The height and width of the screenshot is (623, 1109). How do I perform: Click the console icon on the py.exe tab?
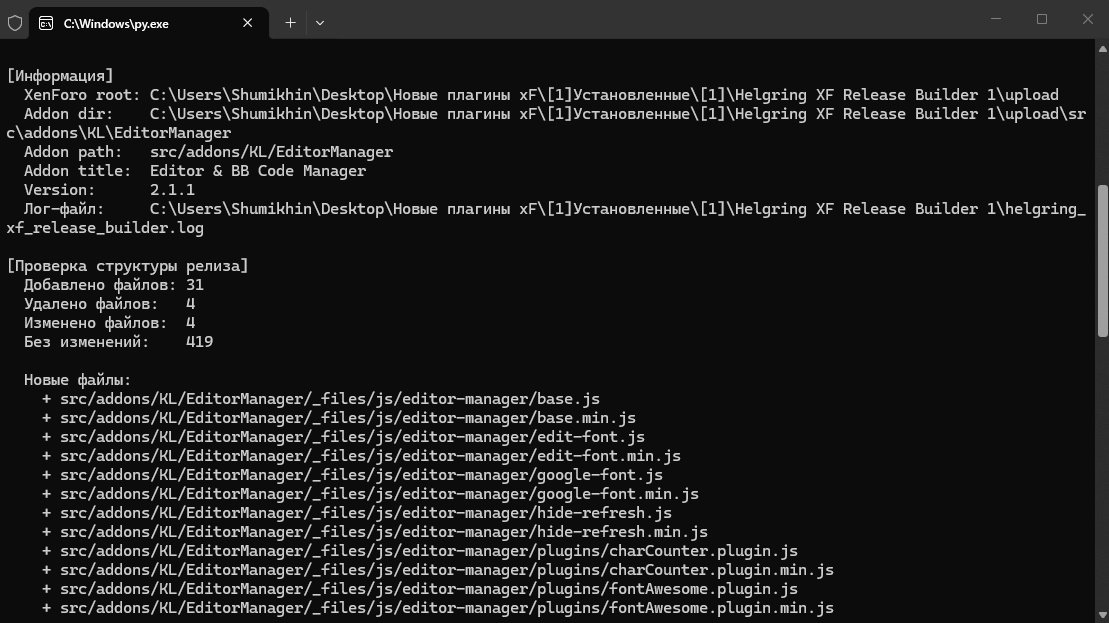click(x=46, y=23)
